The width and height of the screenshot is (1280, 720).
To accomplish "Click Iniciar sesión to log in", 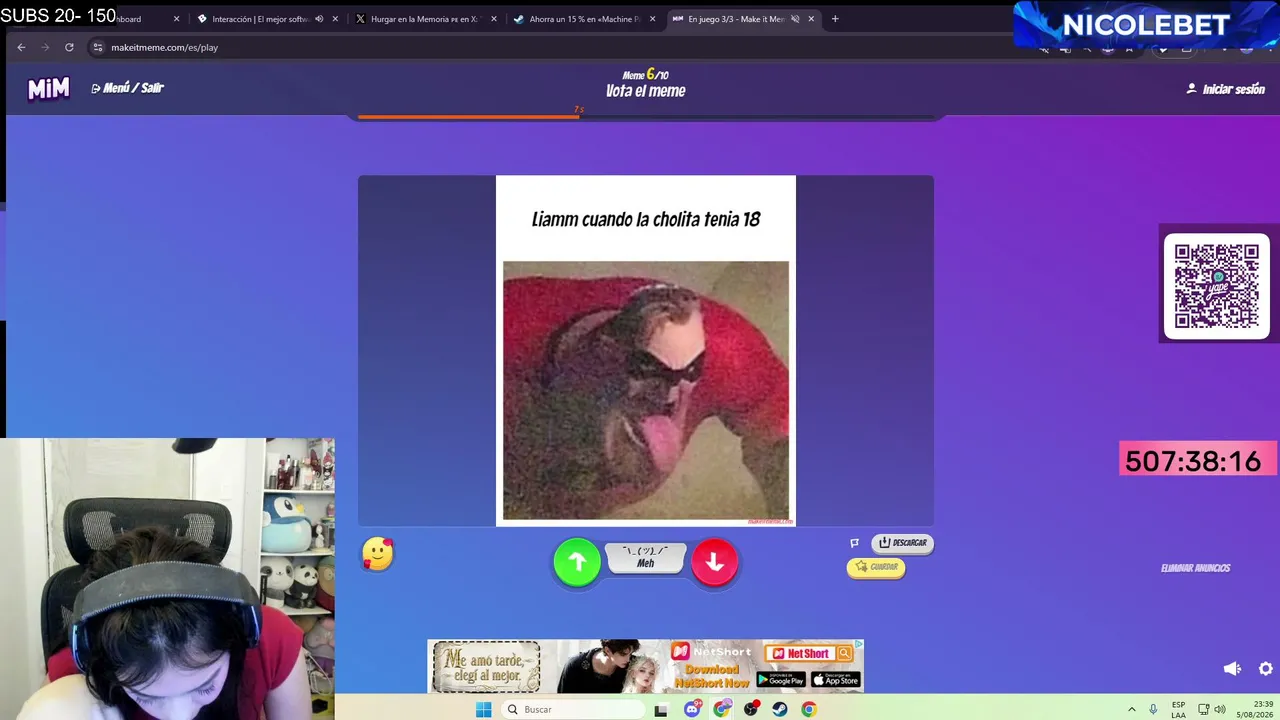I will pyautogui.click(x=1226, y=89).
